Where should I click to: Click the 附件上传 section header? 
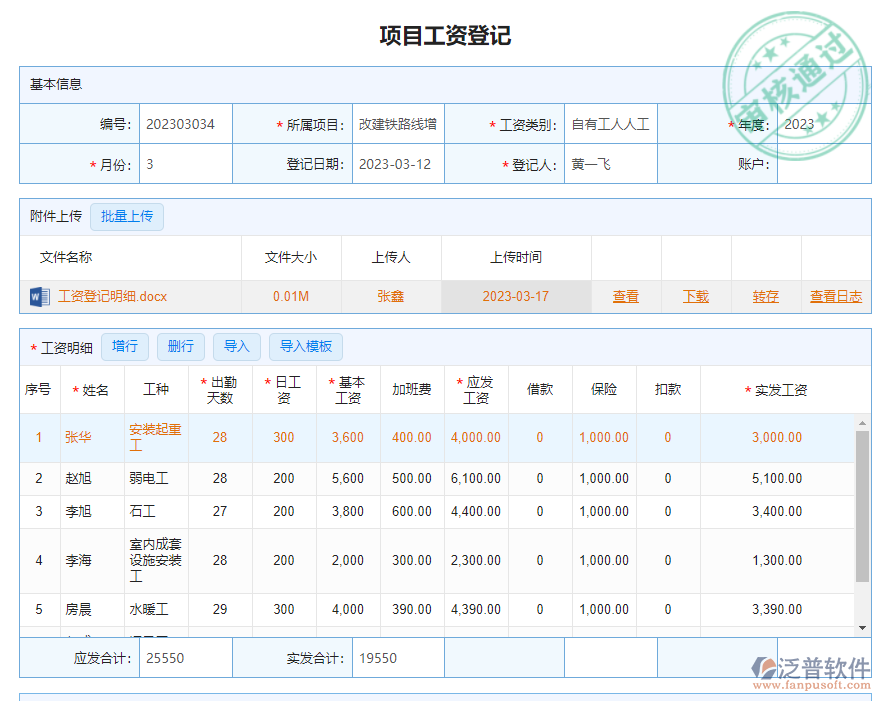pos(54,217)
